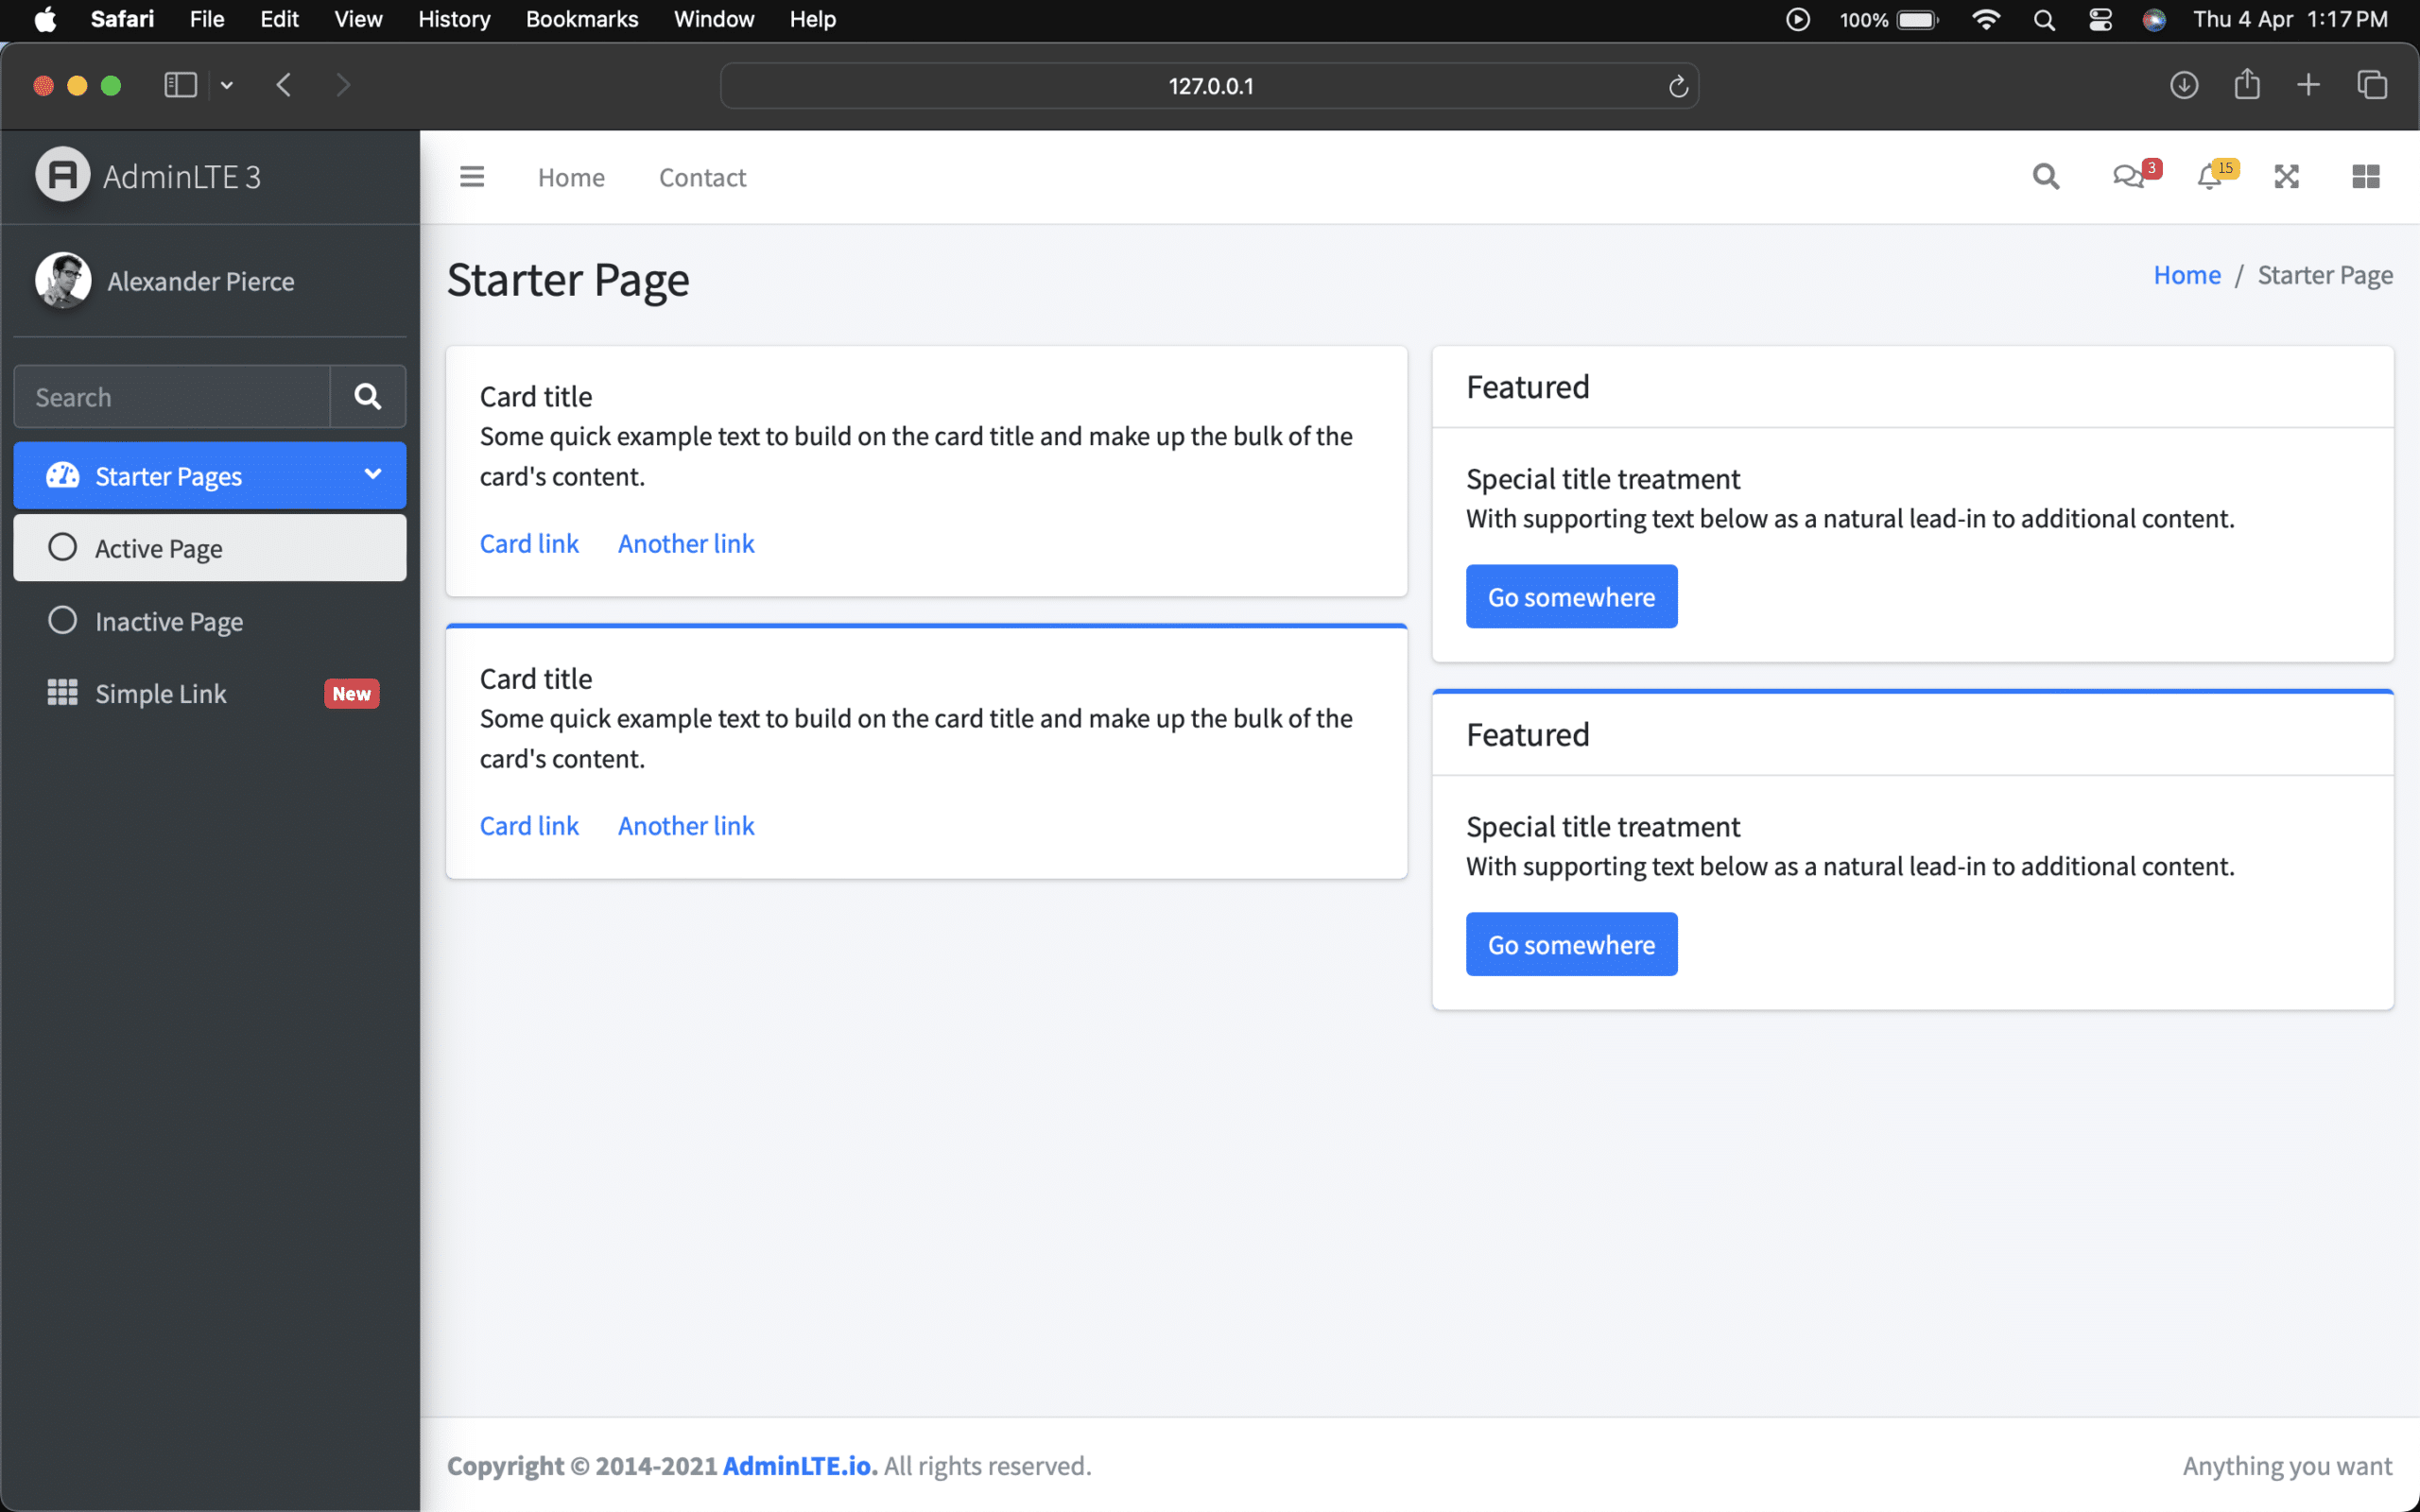The width and height of the screenshot is (2420, 1512).
Task: Click Home in the breadcrumb trail
Action: click(2186, 274)
